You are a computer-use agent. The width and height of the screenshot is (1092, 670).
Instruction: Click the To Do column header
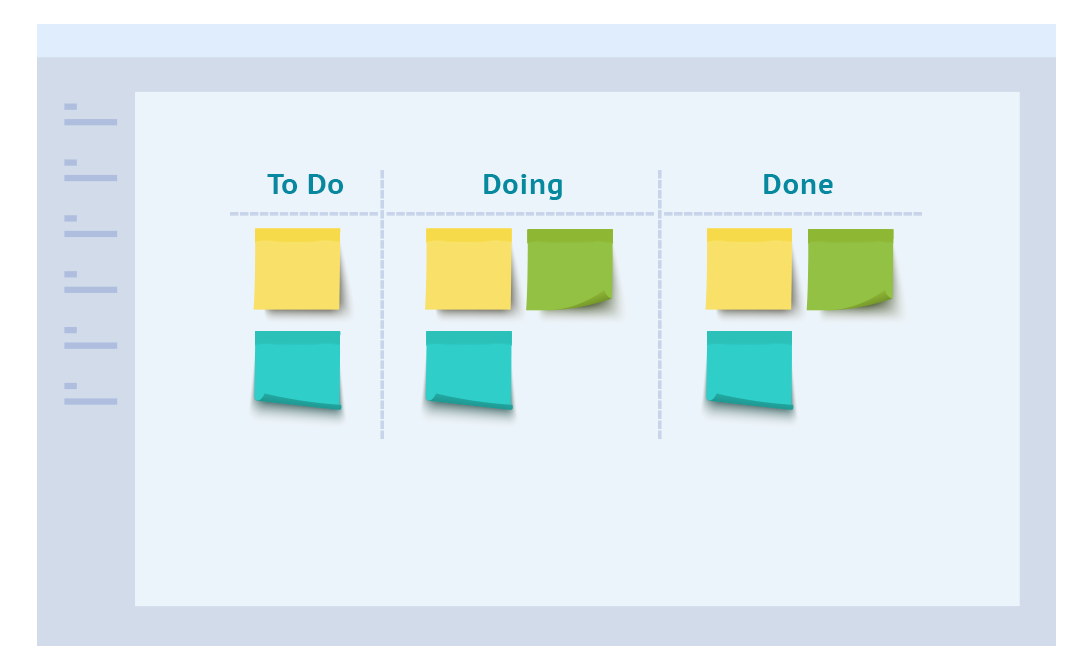pyautogui.click(x=305, y=185)
